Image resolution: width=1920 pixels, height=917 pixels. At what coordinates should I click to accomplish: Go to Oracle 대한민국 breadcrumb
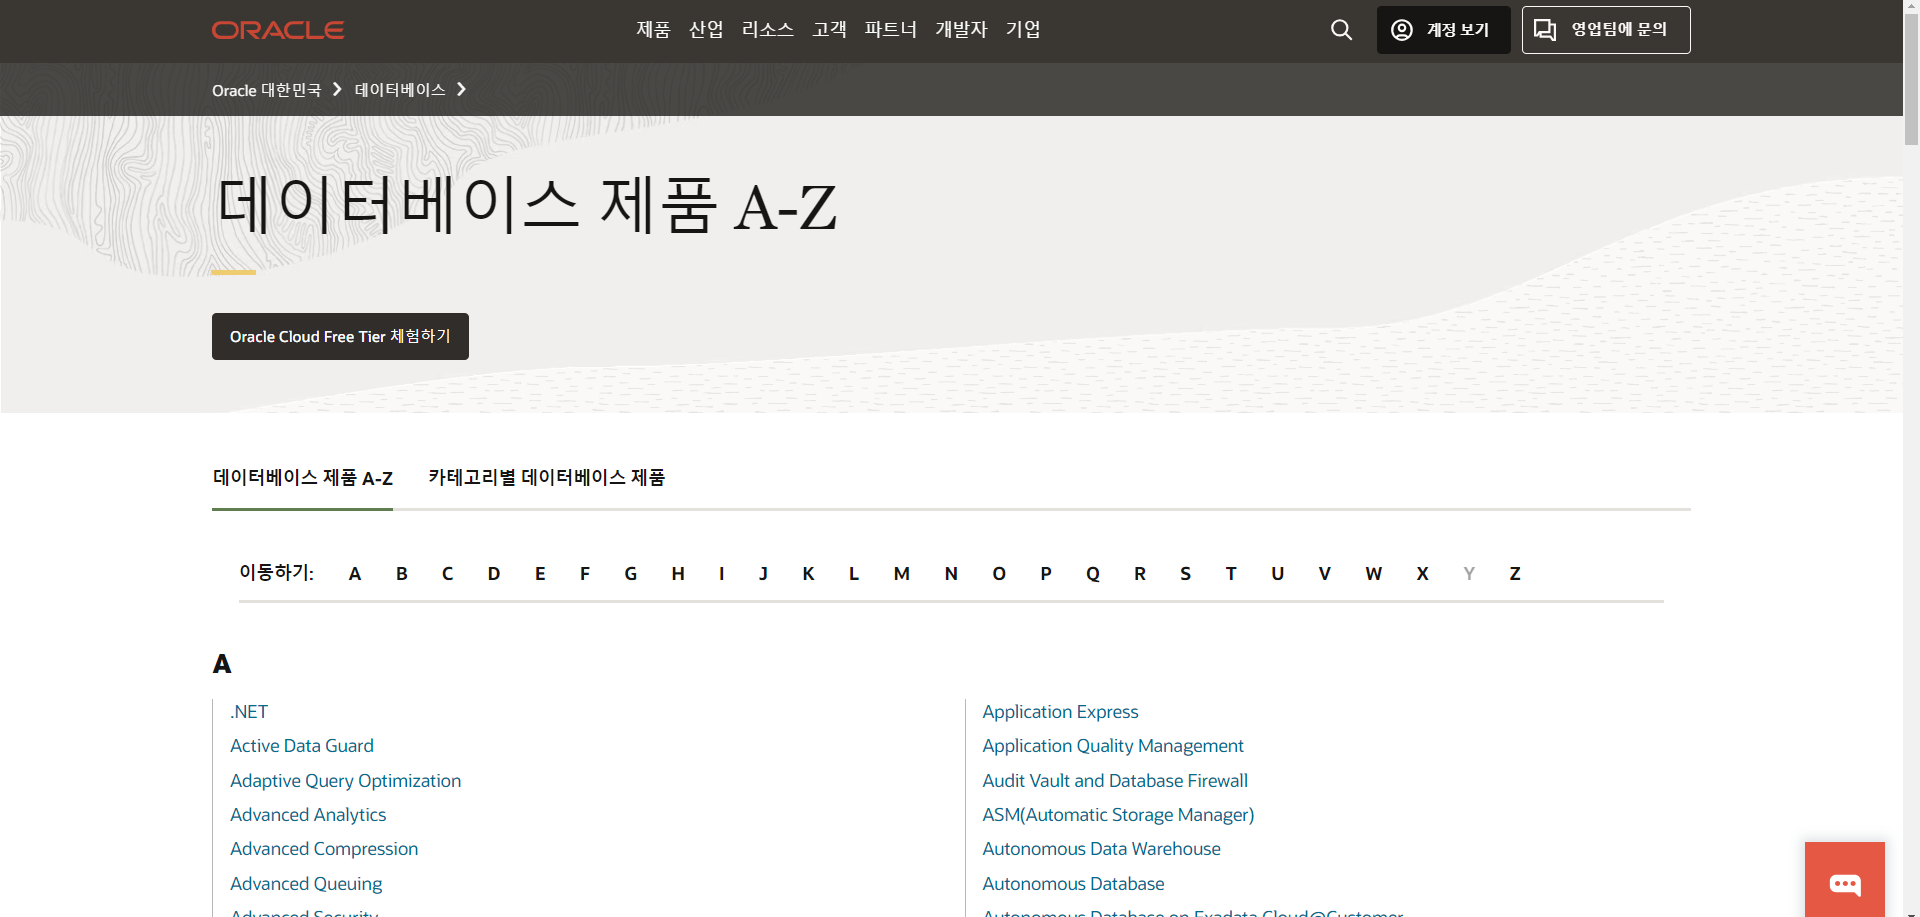pos(266,90)
